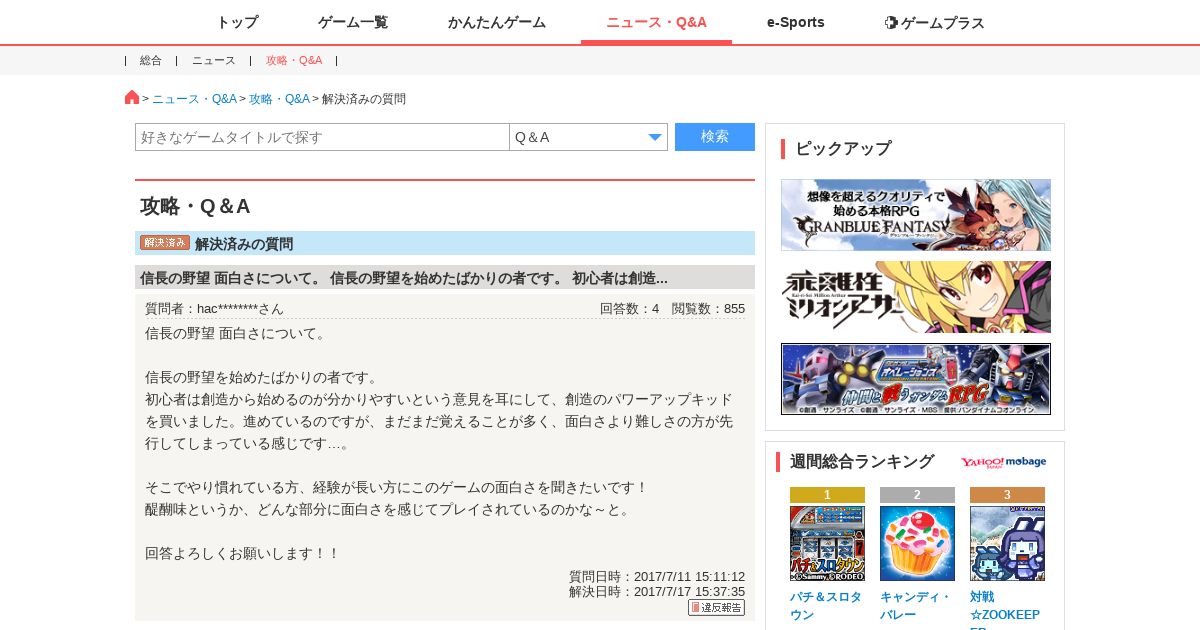Click the ゲームプラス gamepad icon
Image resolution: width=1200 pixels, height=630 pixels.
(891, 22)
